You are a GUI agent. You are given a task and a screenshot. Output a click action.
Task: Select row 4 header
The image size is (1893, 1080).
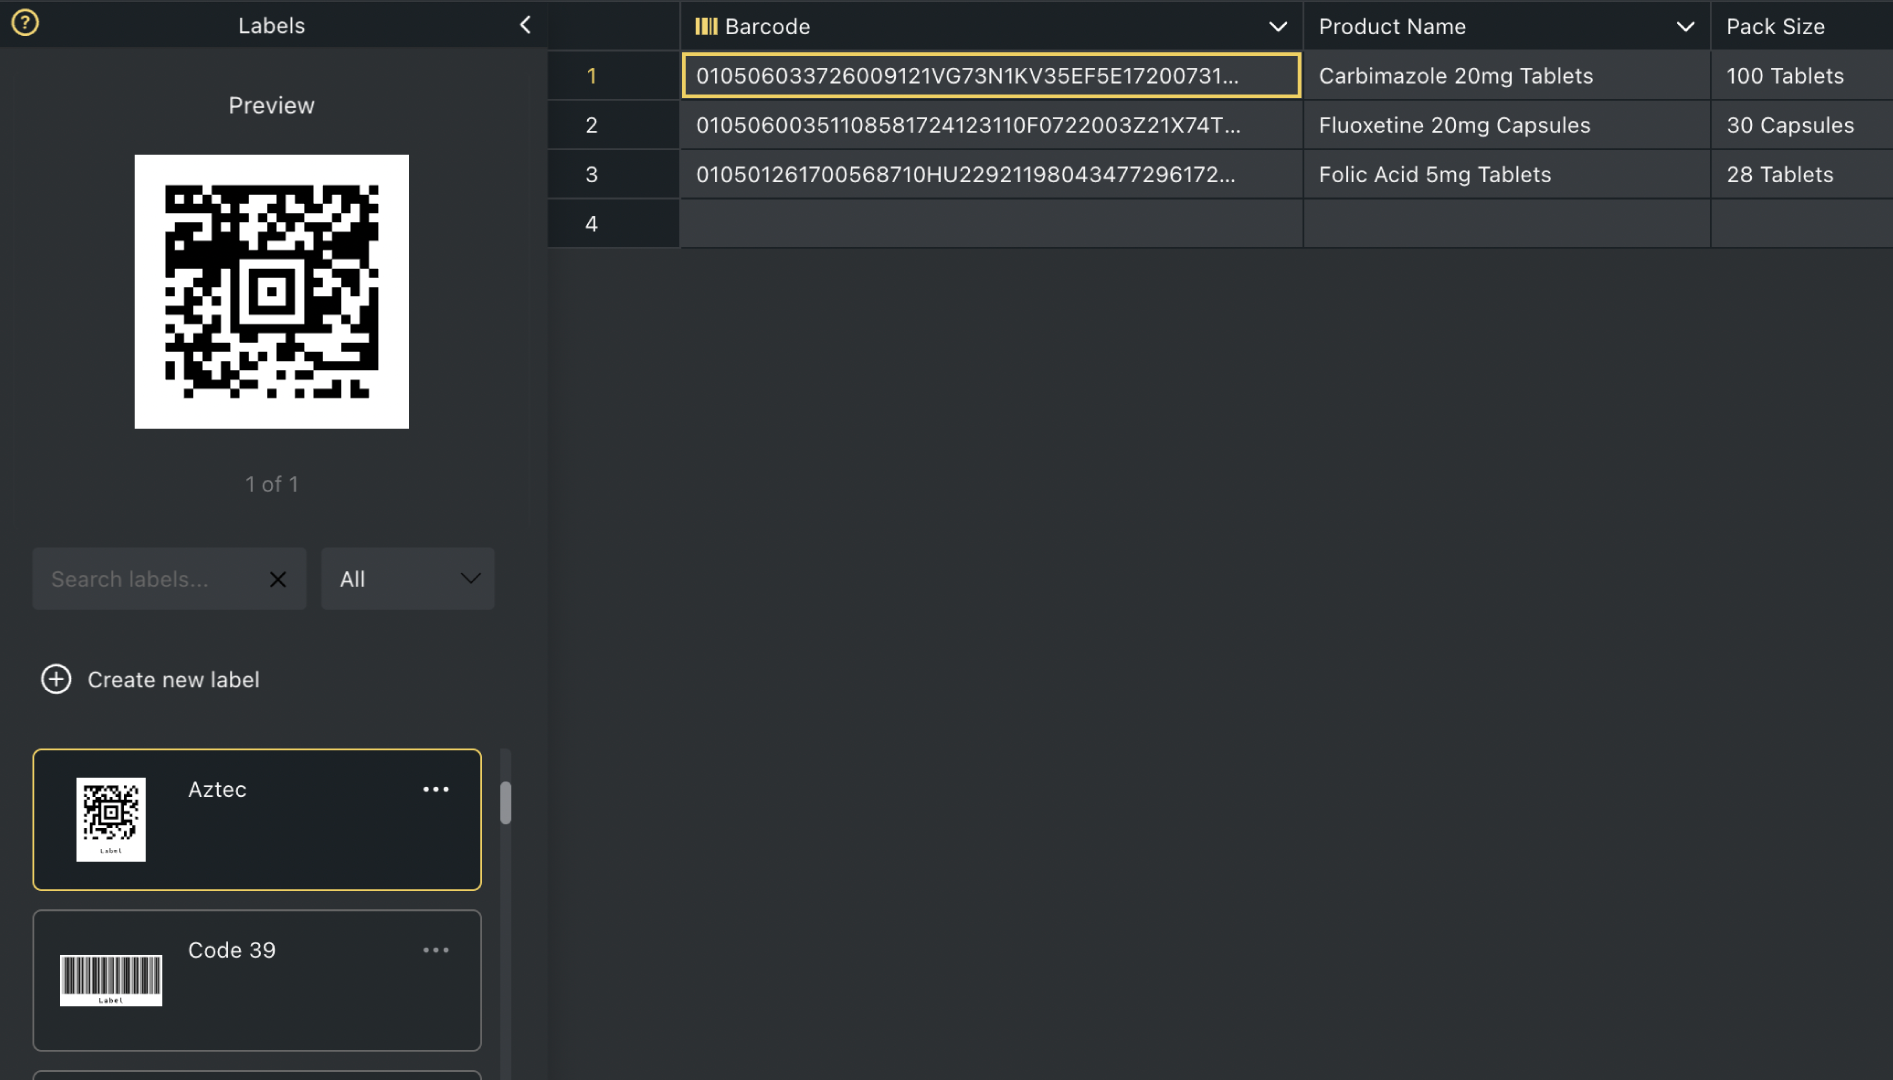(x=613, y=223)
